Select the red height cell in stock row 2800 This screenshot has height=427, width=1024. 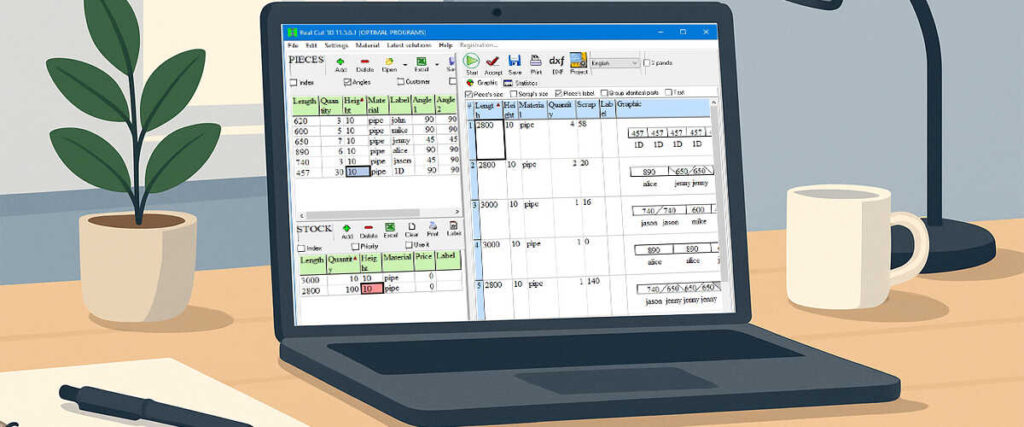pos(372,289)
